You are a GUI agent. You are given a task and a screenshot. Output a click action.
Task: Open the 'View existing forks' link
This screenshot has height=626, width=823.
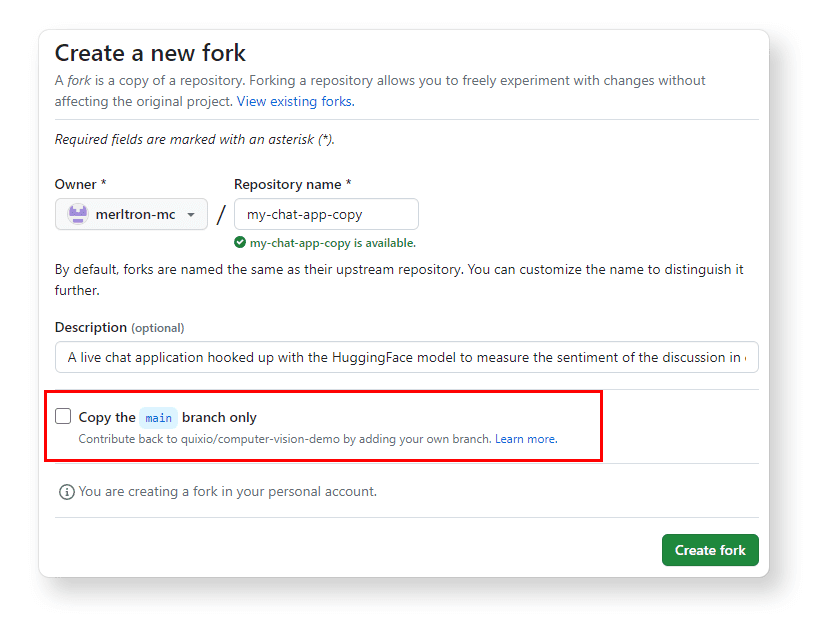(x=297, y=101)
